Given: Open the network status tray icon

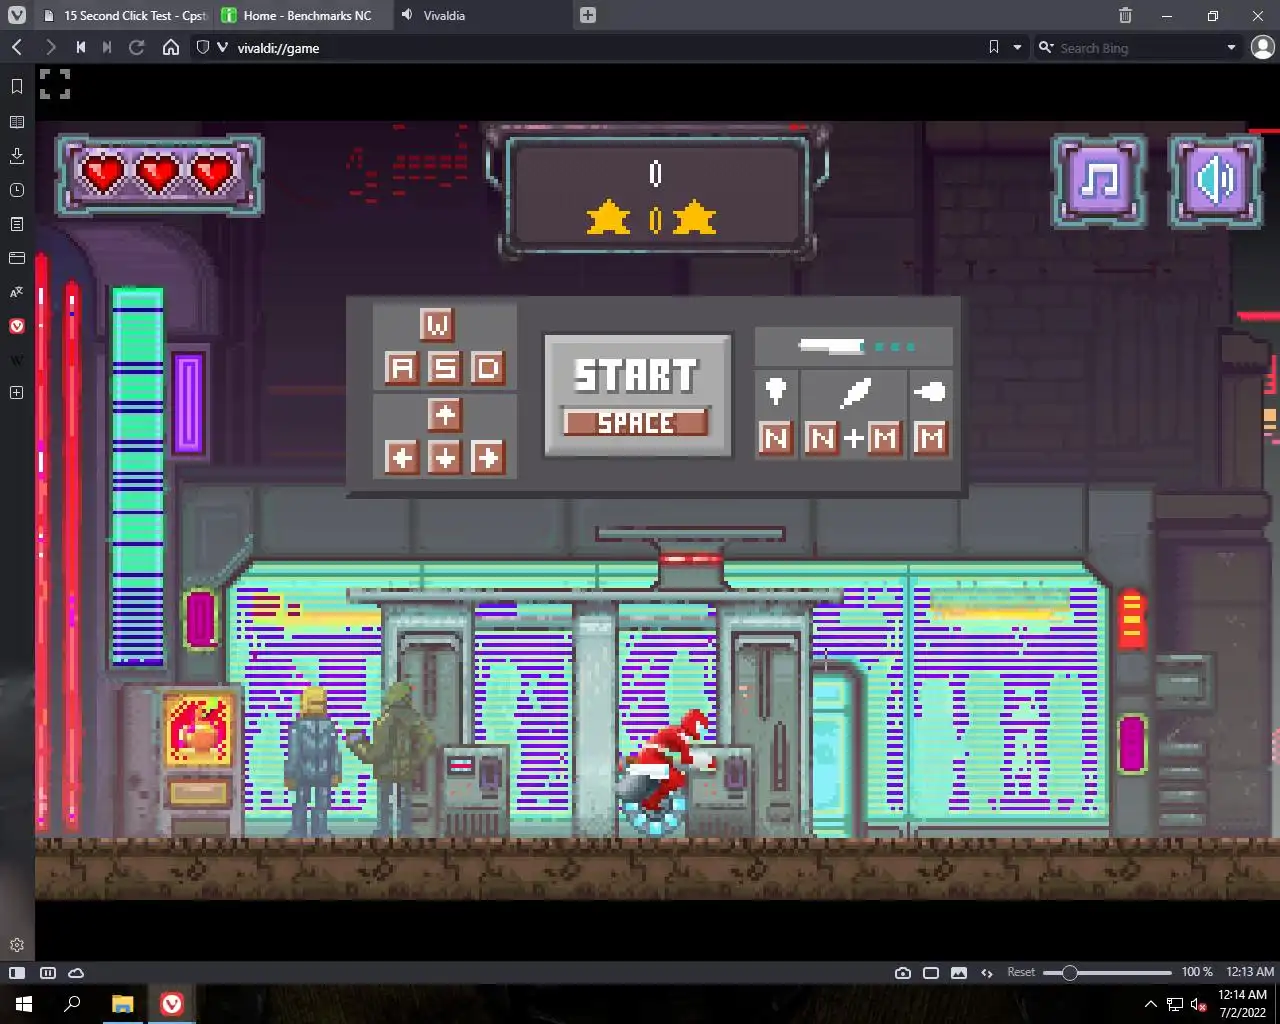Looking at the screenshot, I should point(1175,1004).
